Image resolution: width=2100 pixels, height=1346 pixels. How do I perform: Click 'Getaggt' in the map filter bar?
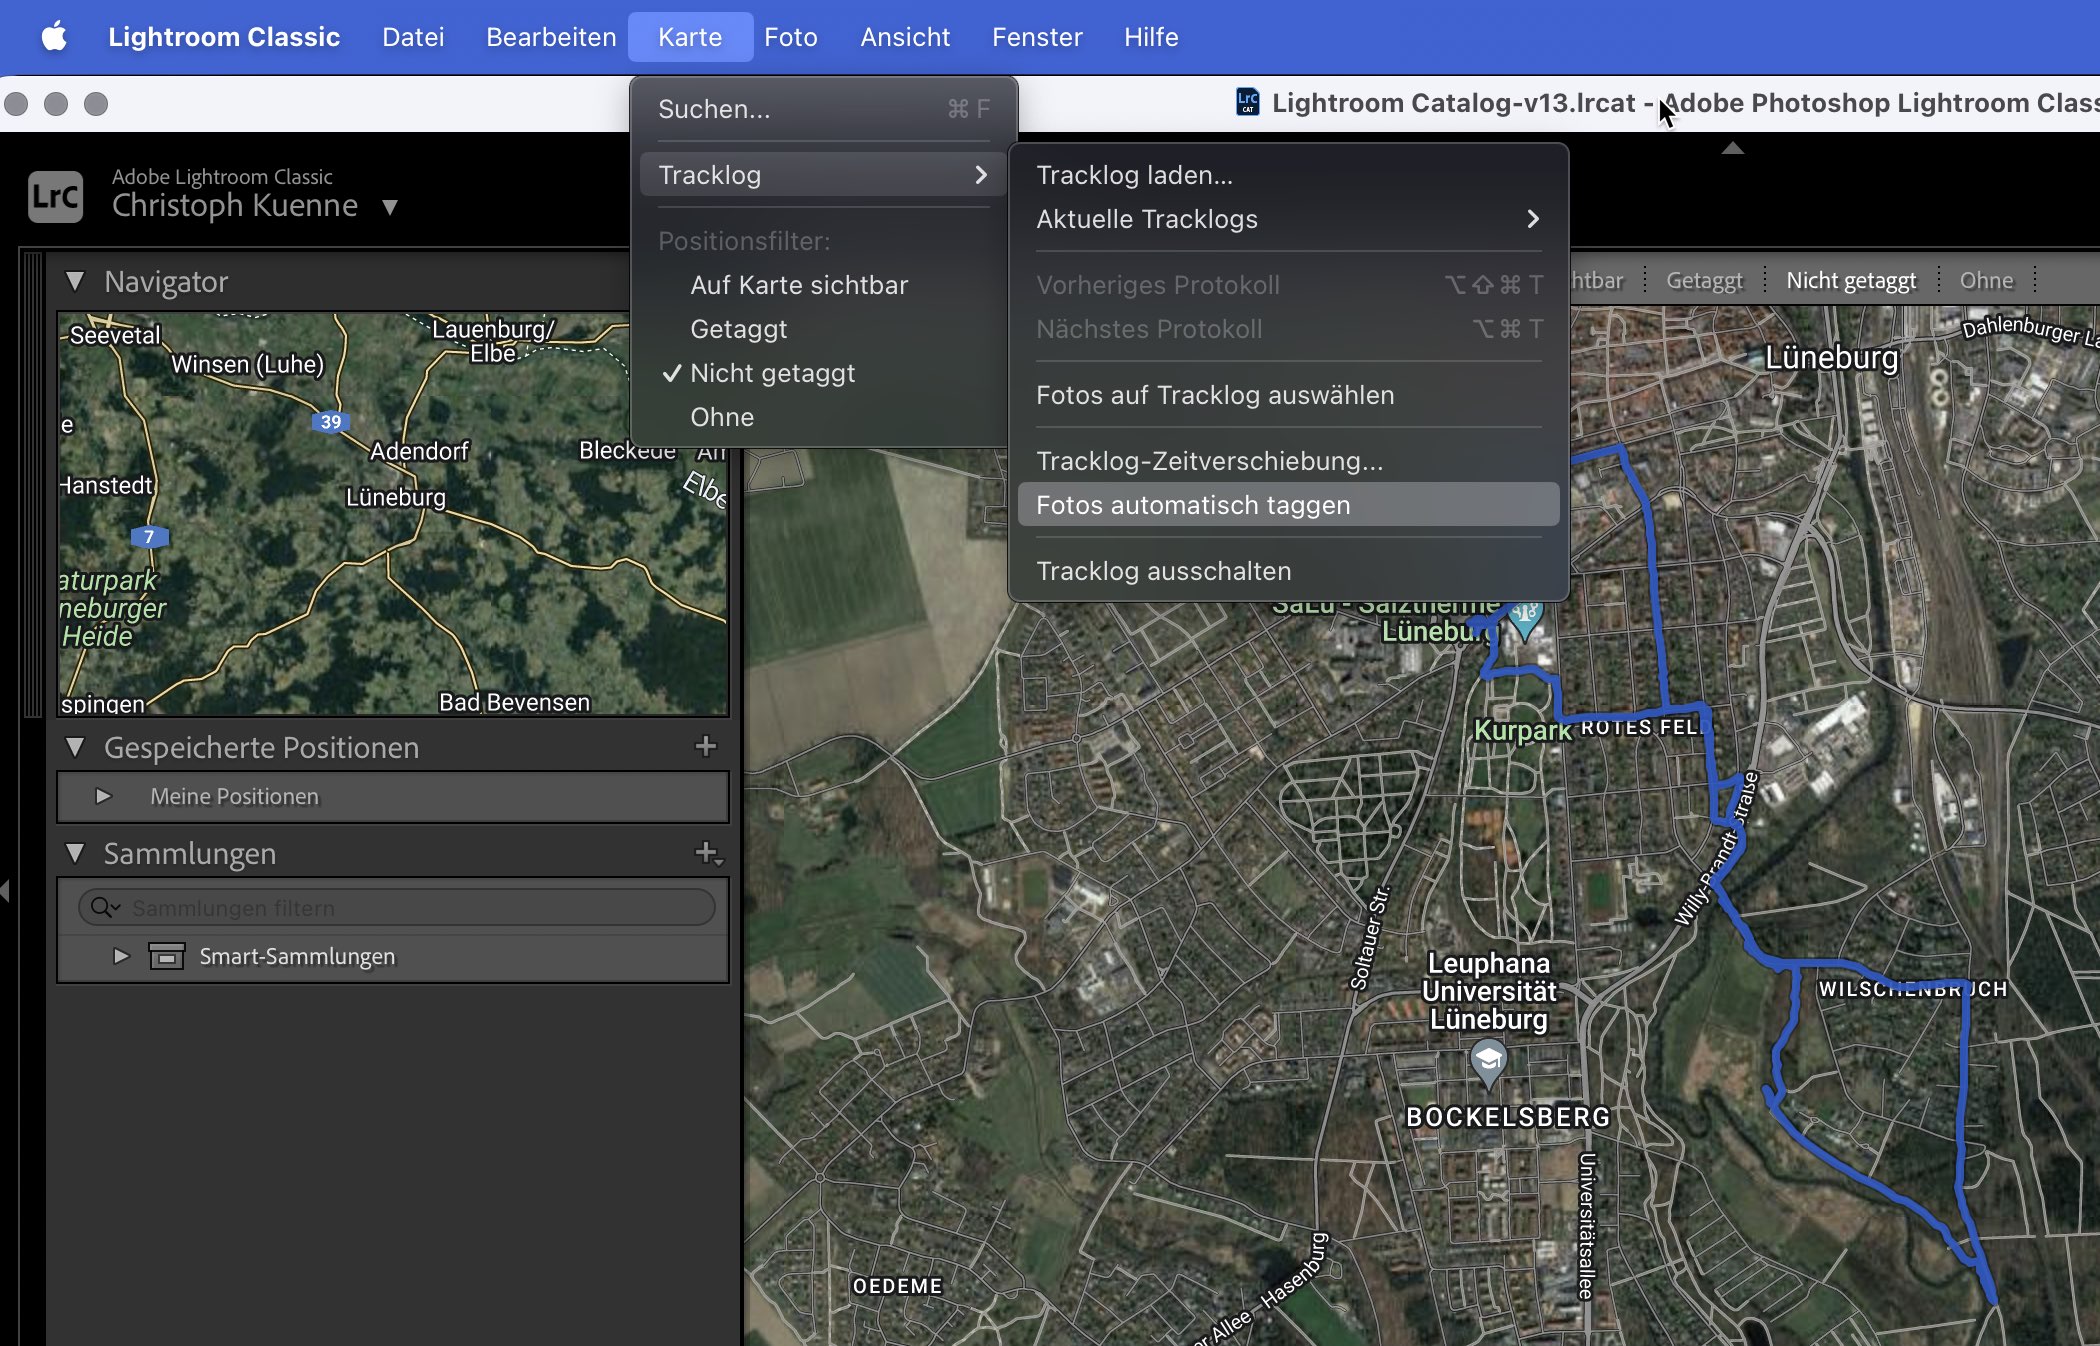[1704, 281]
